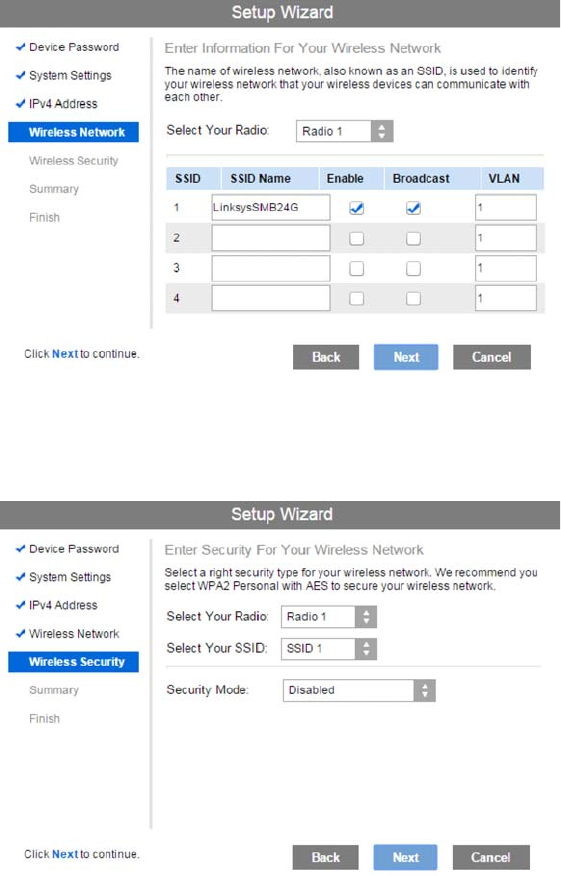The width and height of the screenshot is (561, 876).
Task: Enable SSID 2 checkbox
Action: click(356, 239)
